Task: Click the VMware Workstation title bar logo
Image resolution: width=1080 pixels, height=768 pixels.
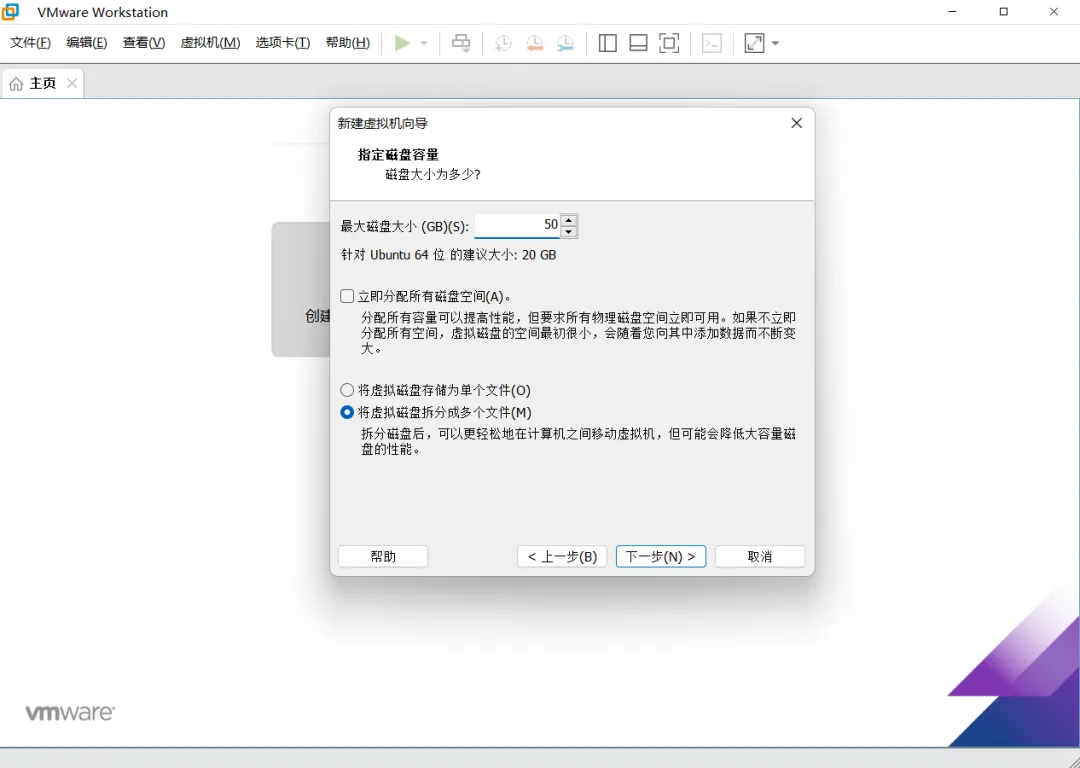Action: [10, 12]
